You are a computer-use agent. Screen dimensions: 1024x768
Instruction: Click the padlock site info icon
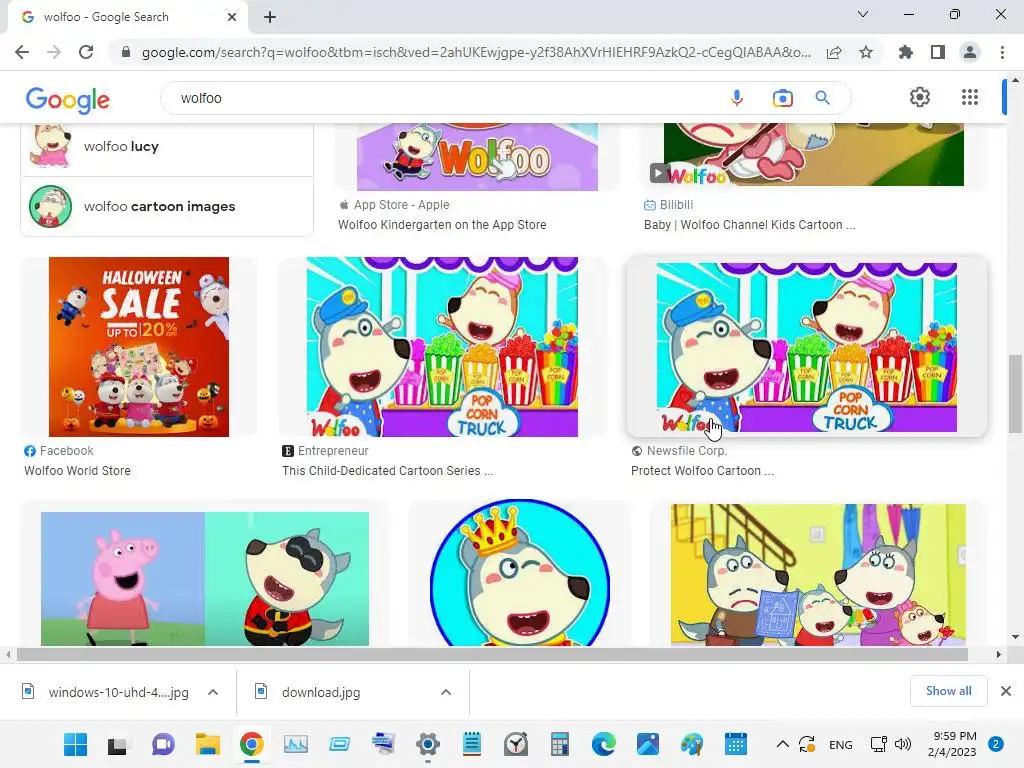(126, 52)
